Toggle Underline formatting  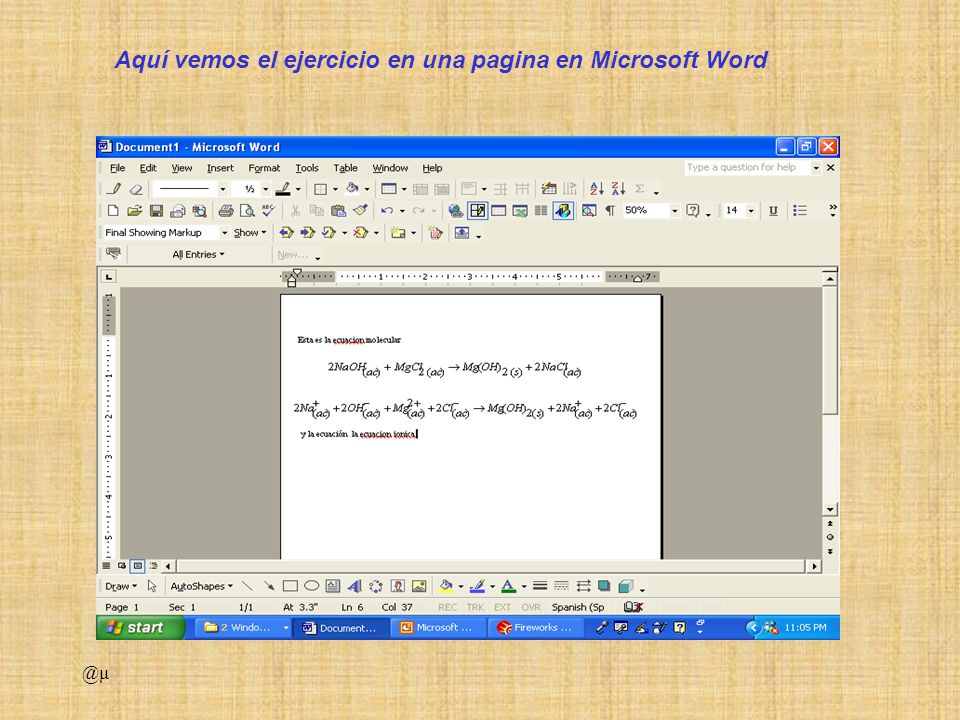point(773,211)
